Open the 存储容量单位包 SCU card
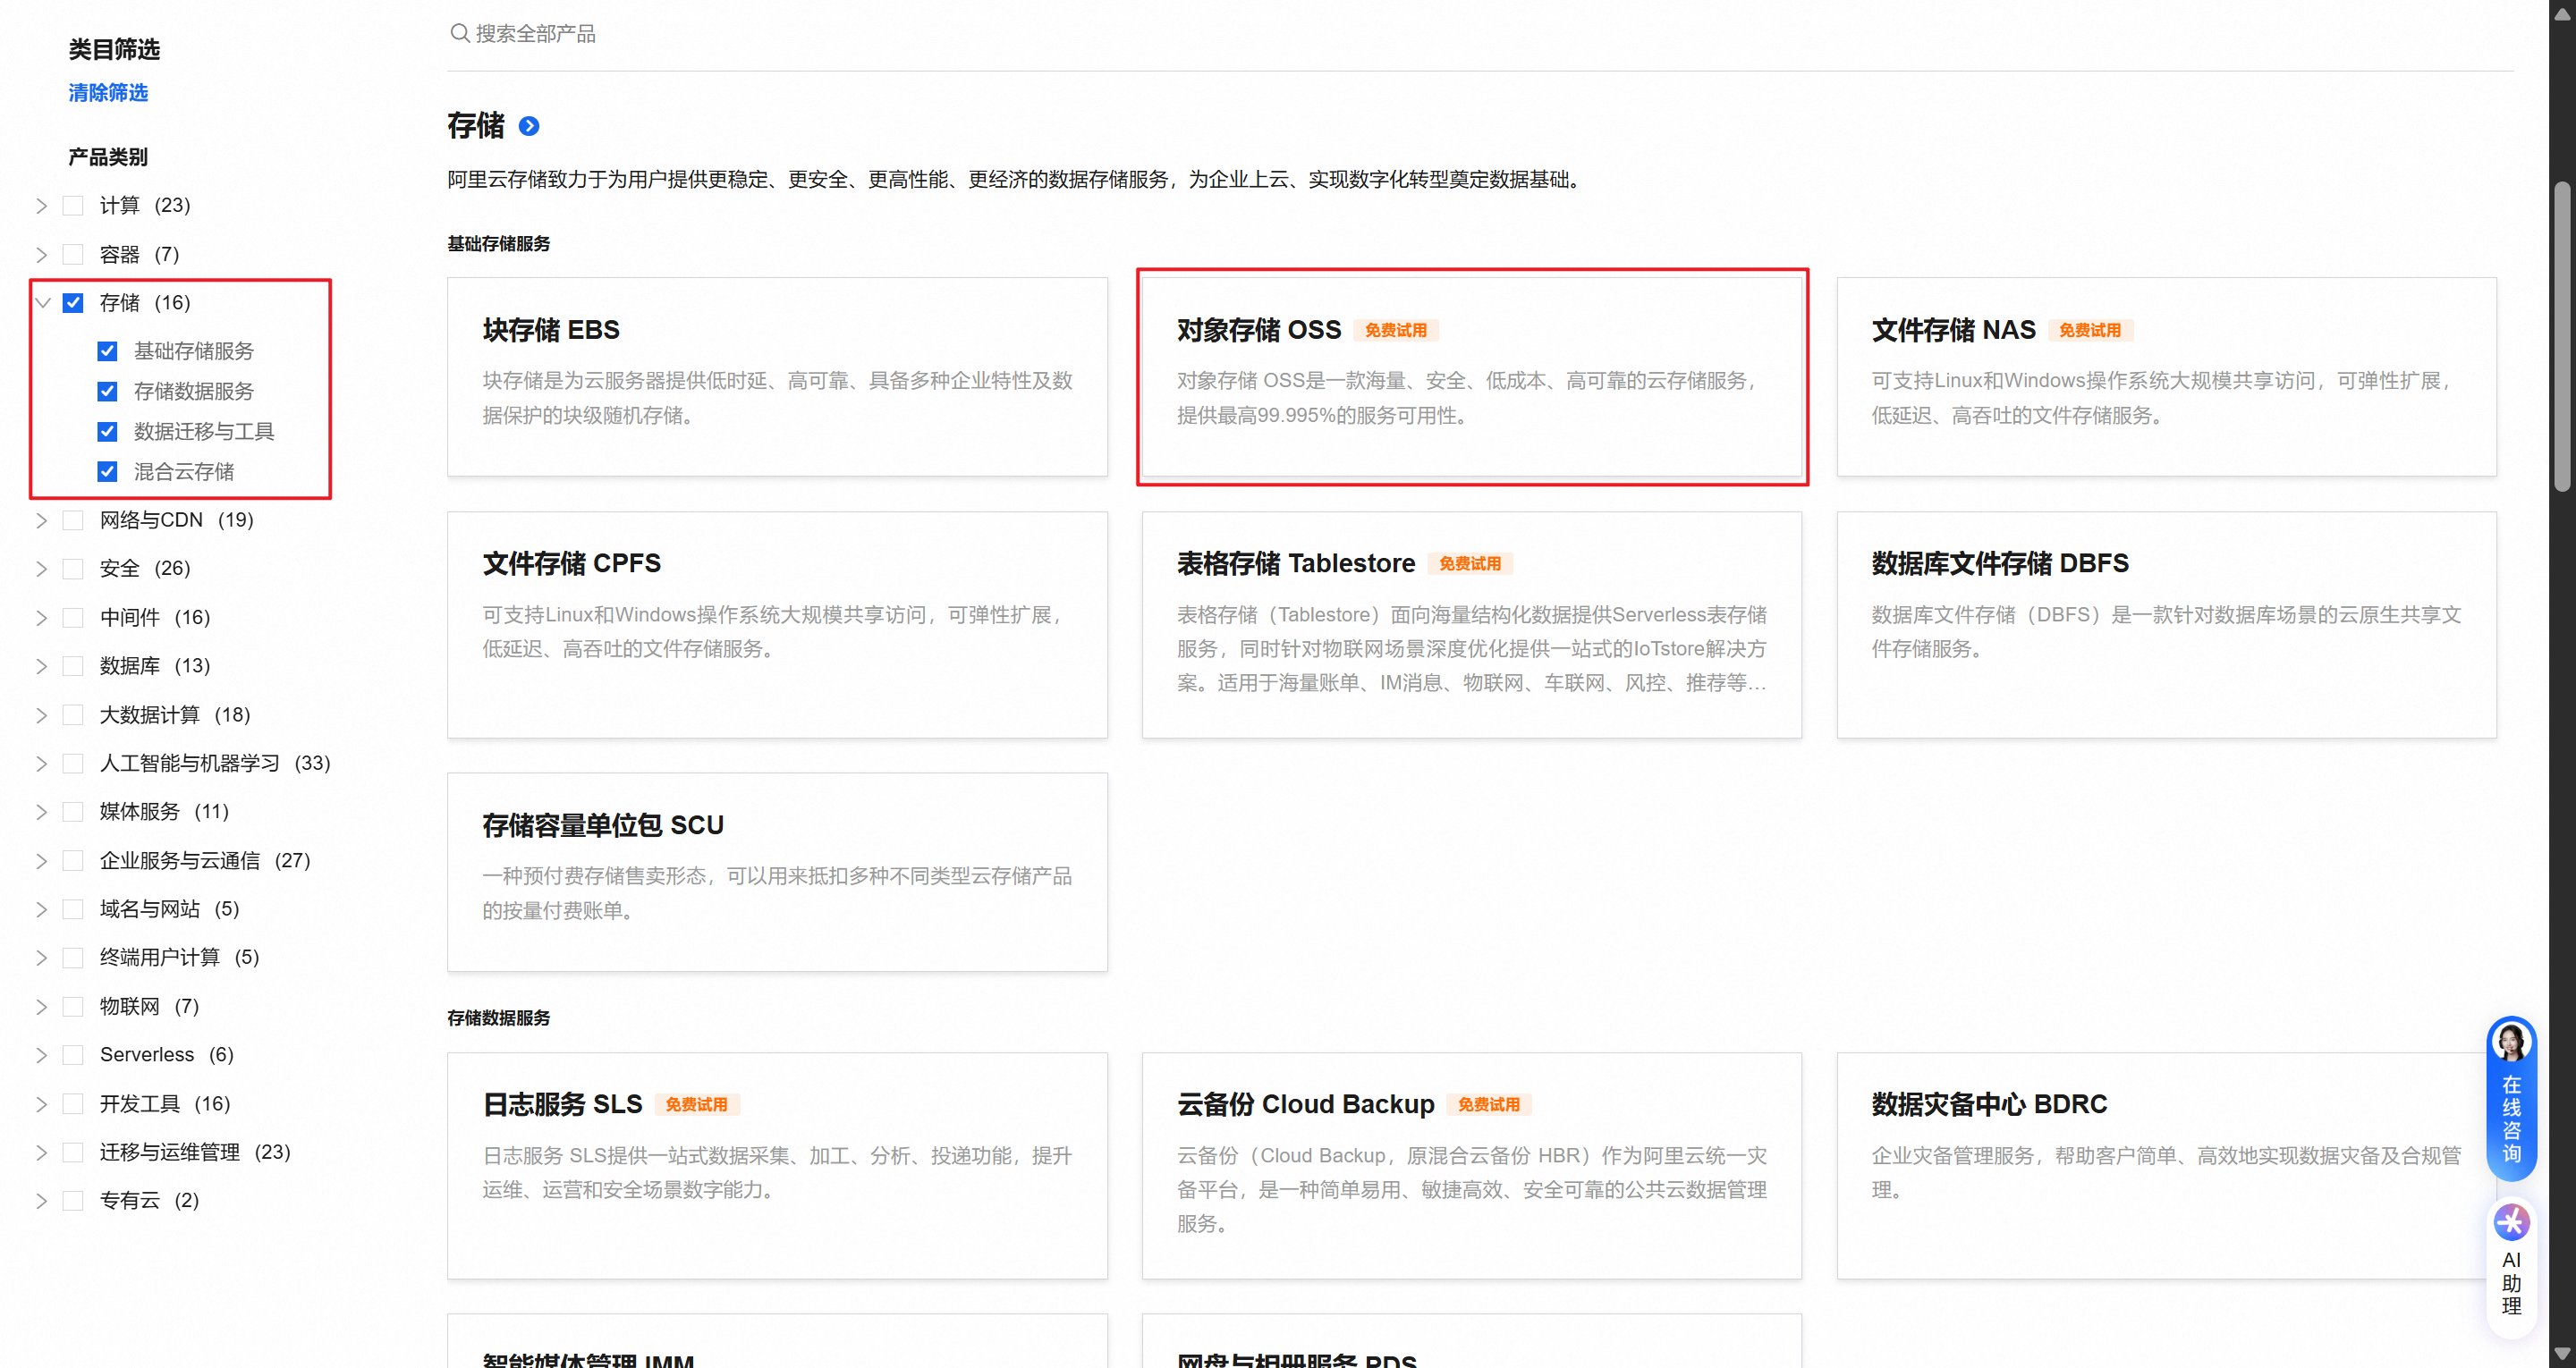The height and width of the screenshot is (1368, 2576). coord(777,872)
